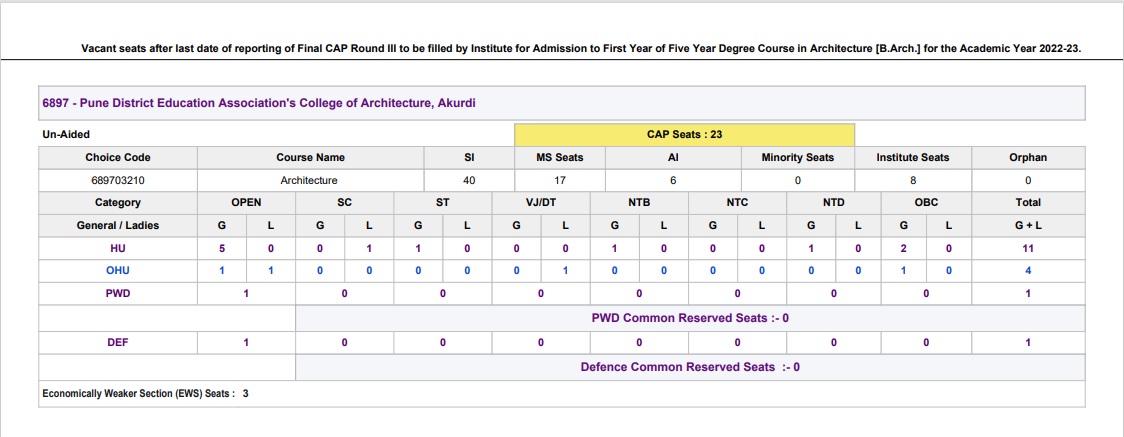1124x437 pixels.
Task: Select choice code 689703210
Action: [x=118, y=181]
